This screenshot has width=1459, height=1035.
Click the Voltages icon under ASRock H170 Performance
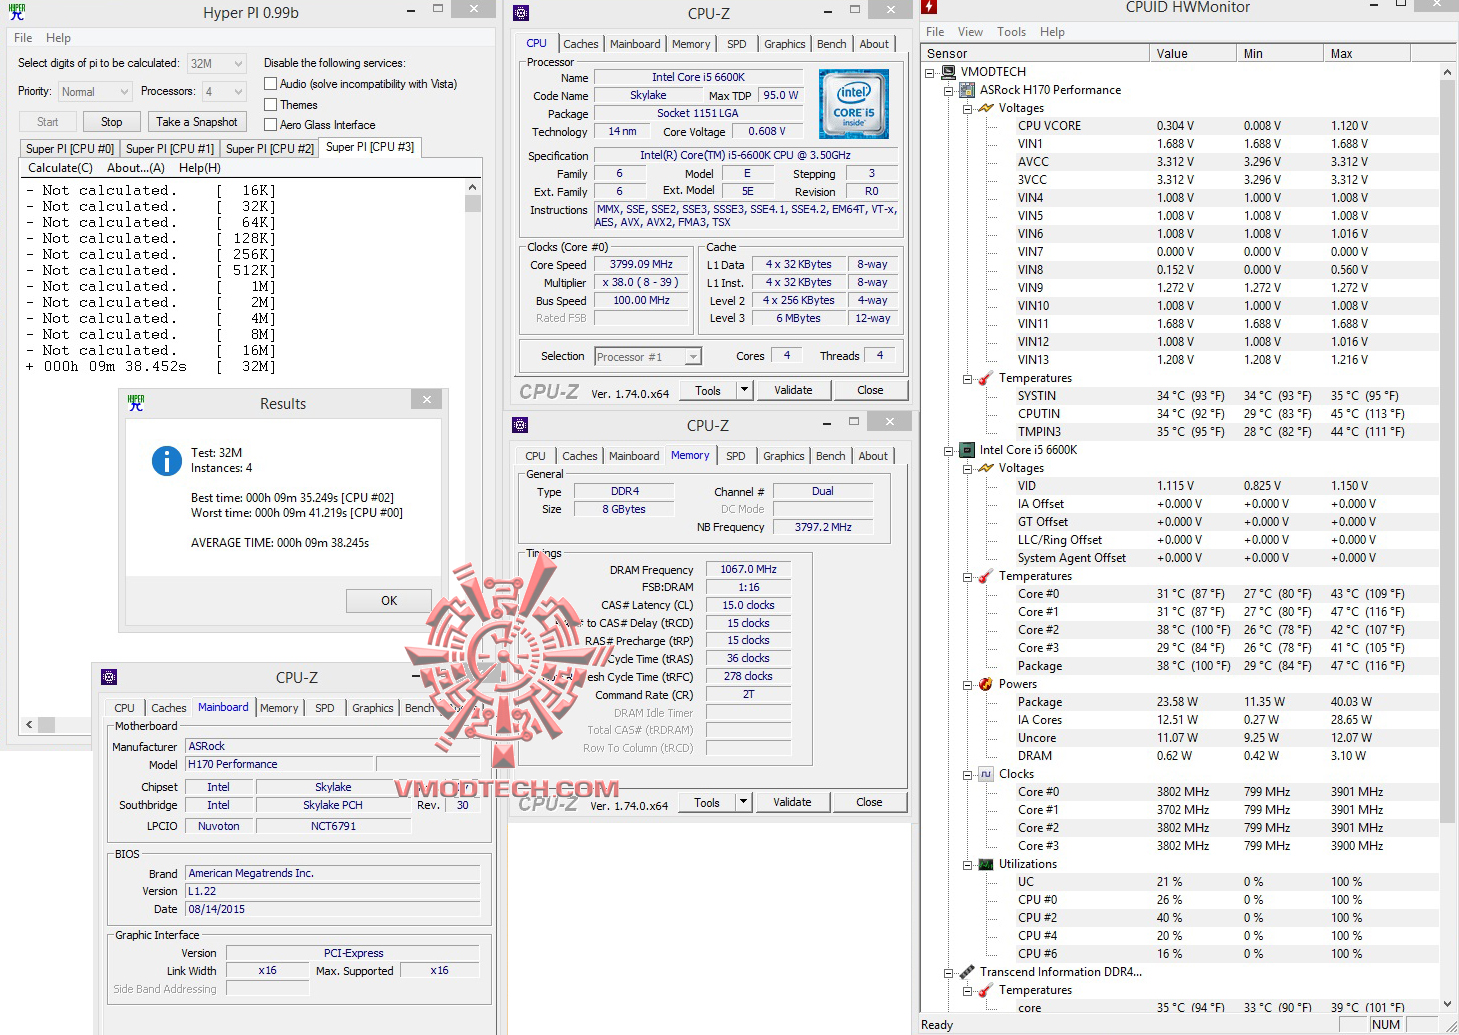pyautogui.click(x=986, y=108)
